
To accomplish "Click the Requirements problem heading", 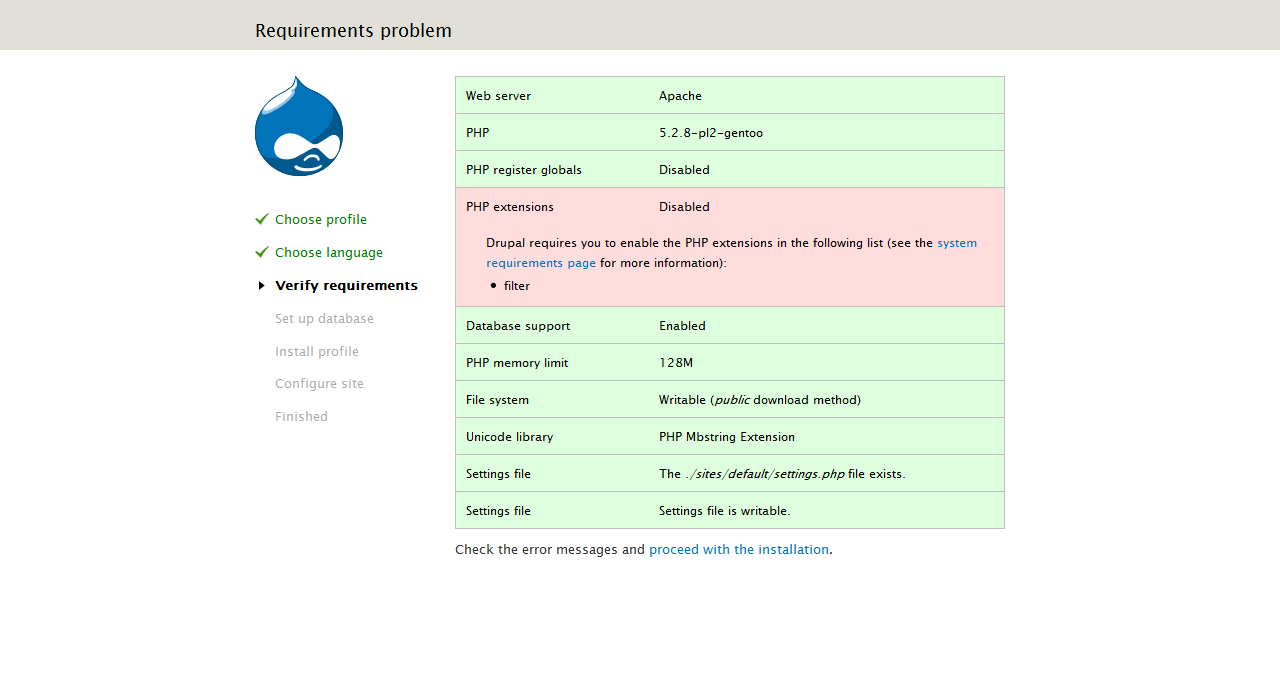I will click(x=353, y=31).
